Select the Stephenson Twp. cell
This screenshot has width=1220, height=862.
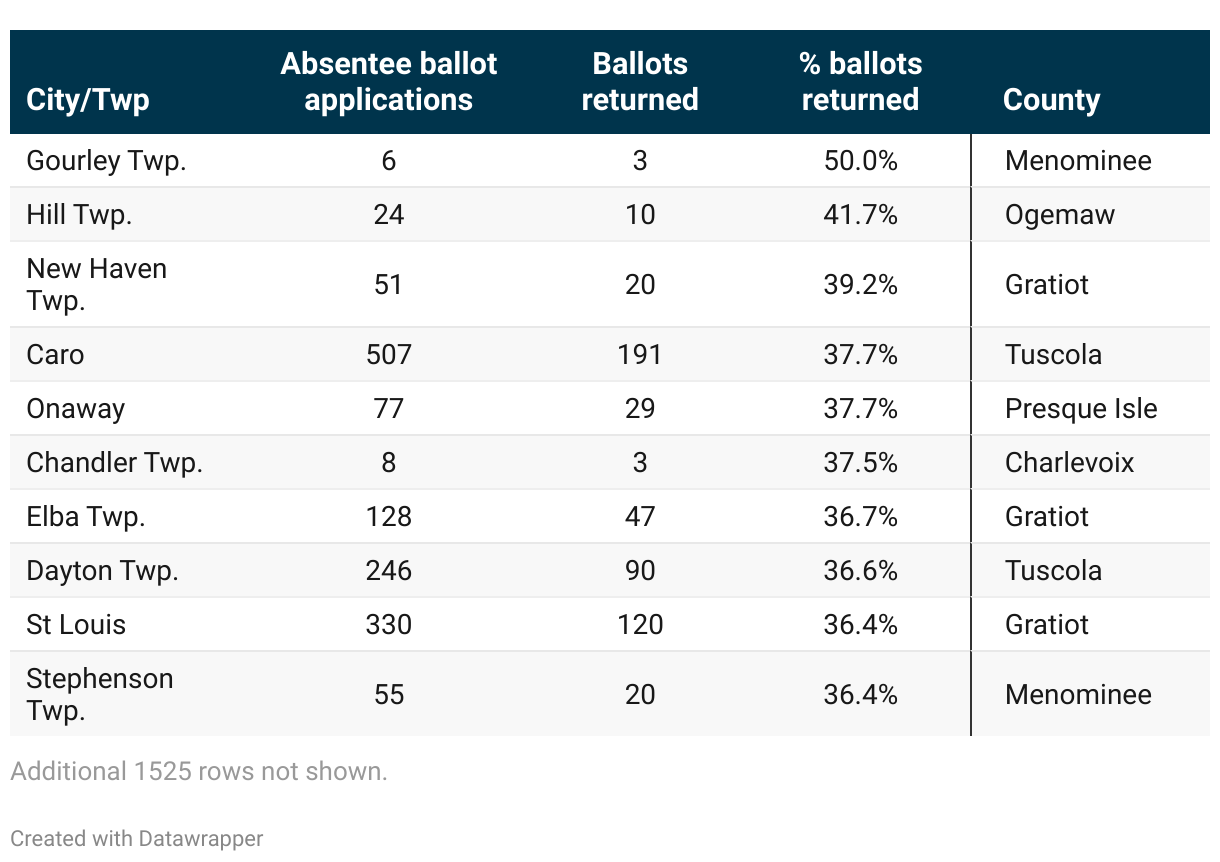point(99,694)
